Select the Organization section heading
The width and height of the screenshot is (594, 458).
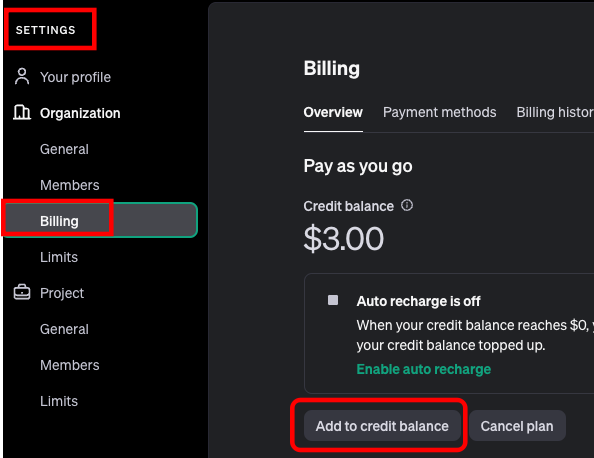point(80,113)
